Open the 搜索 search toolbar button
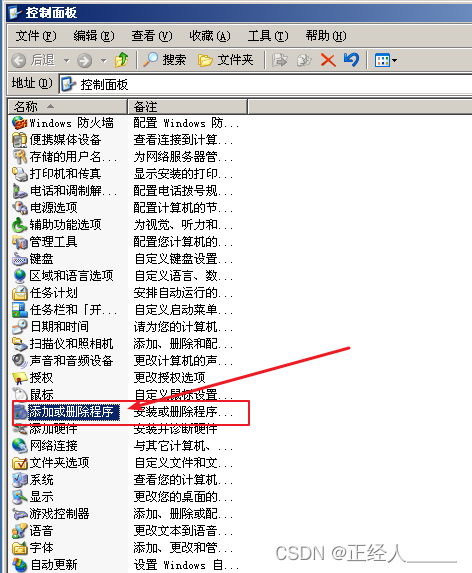 point(164,60)
